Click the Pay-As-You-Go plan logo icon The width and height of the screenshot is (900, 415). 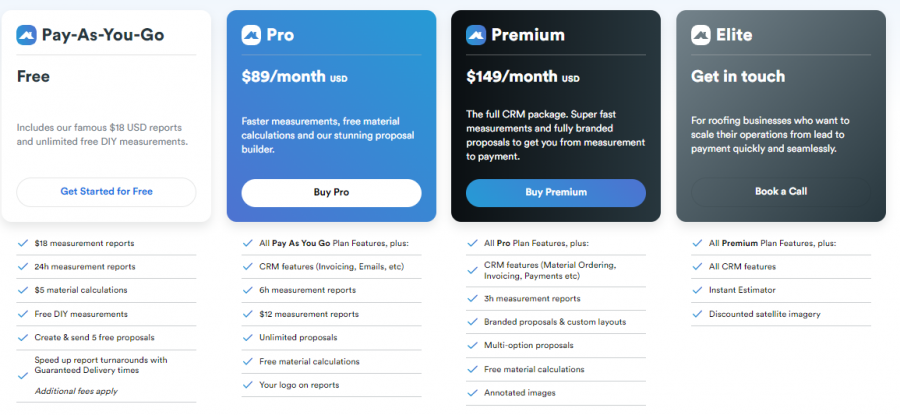click(x=27, y=35)
